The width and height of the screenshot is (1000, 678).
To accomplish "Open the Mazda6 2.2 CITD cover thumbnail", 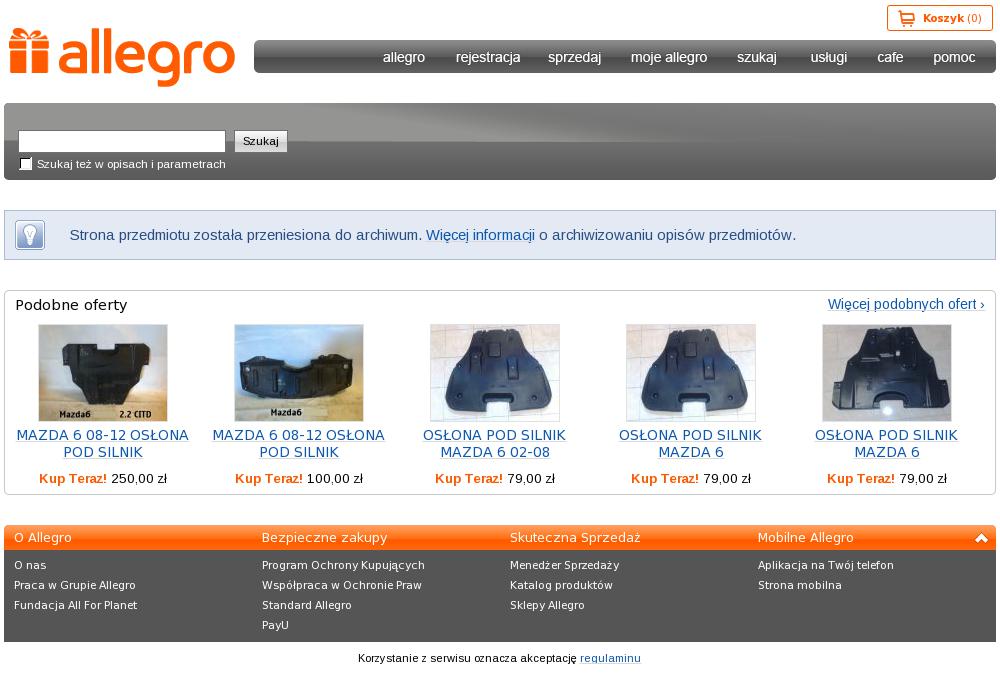I will tap(103, 372).
